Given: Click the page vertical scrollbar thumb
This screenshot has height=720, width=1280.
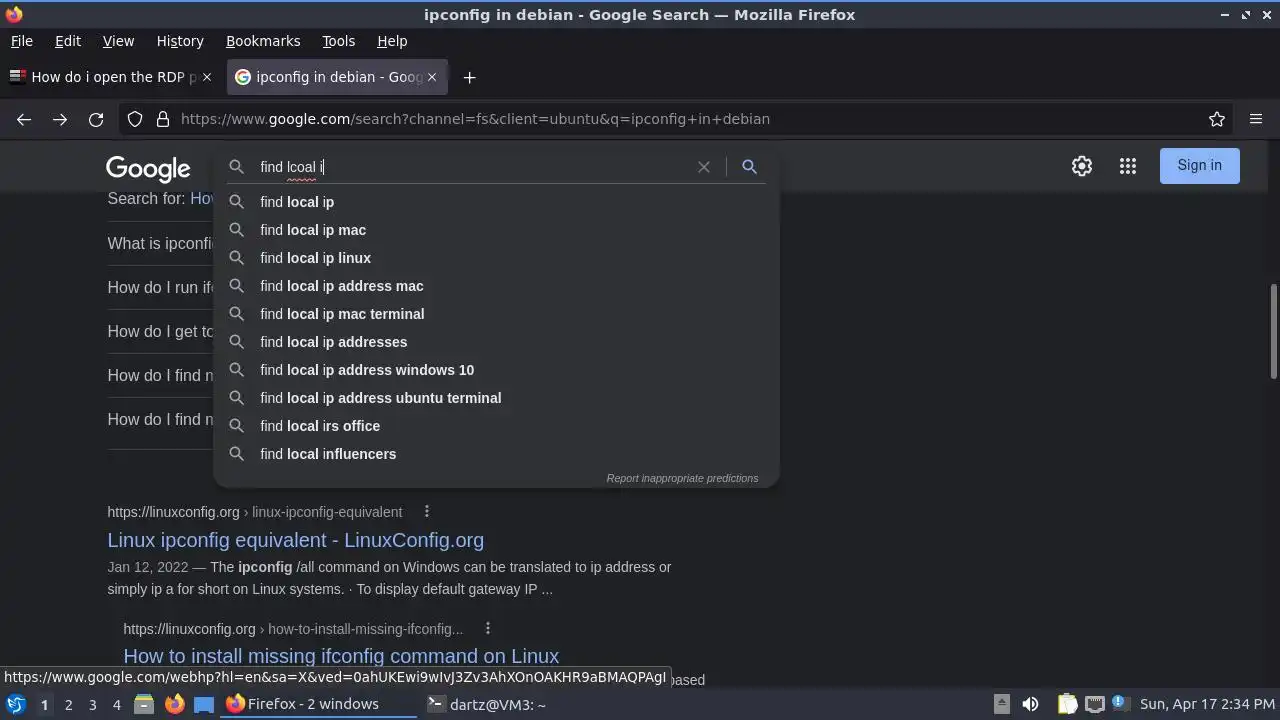Looking at the screenshot, I should (1274, 331).
